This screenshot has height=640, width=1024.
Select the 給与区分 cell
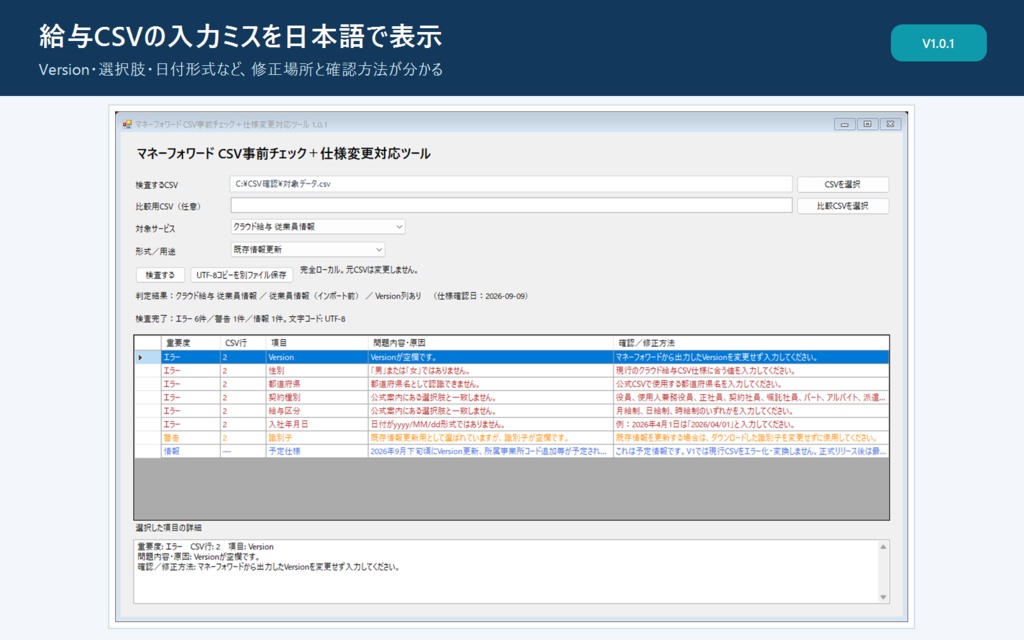point(317,411)
